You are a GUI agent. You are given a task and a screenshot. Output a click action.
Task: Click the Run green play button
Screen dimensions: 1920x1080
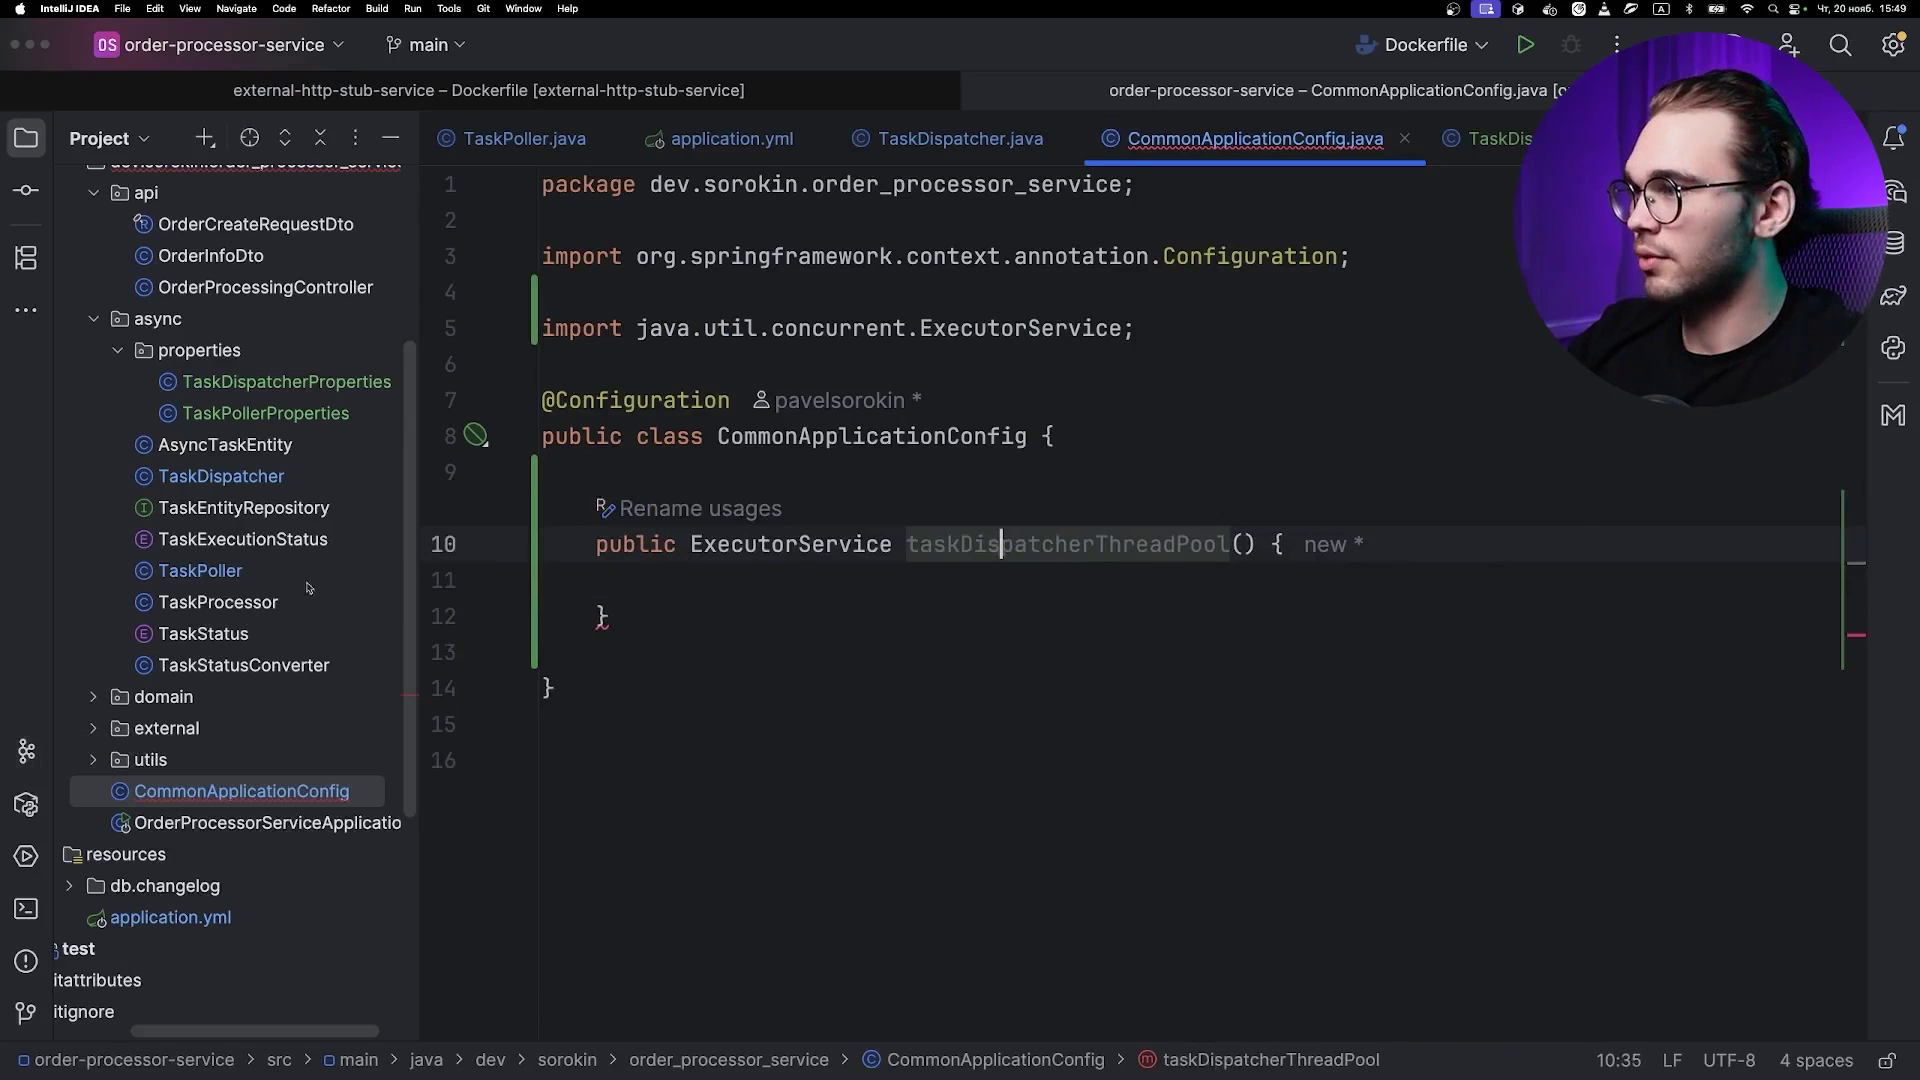[x=1525, y=45]
